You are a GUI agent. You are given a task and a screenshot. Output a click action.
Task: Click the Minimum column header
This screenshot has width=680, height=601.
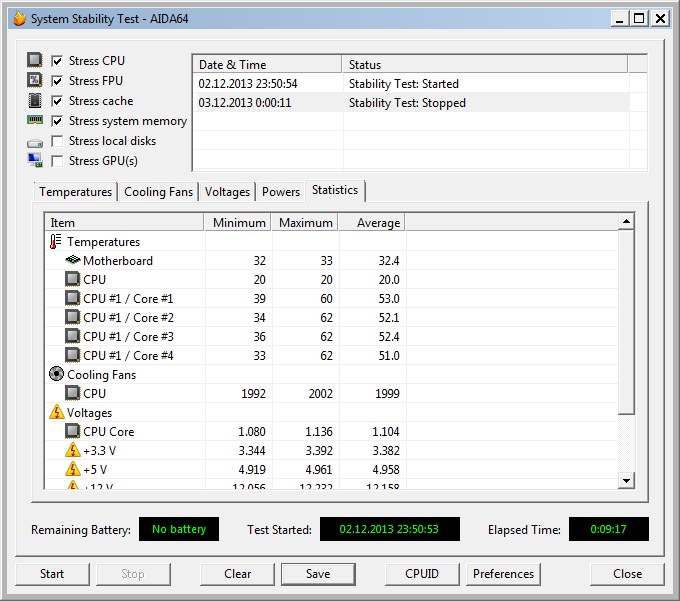pyautogui.click(x=238, y=222)
